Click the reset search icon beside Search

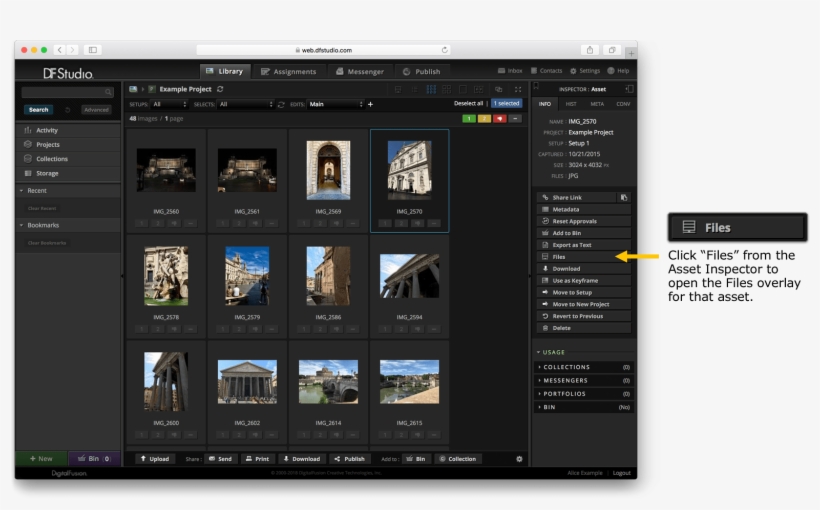[x=67, y=110]
